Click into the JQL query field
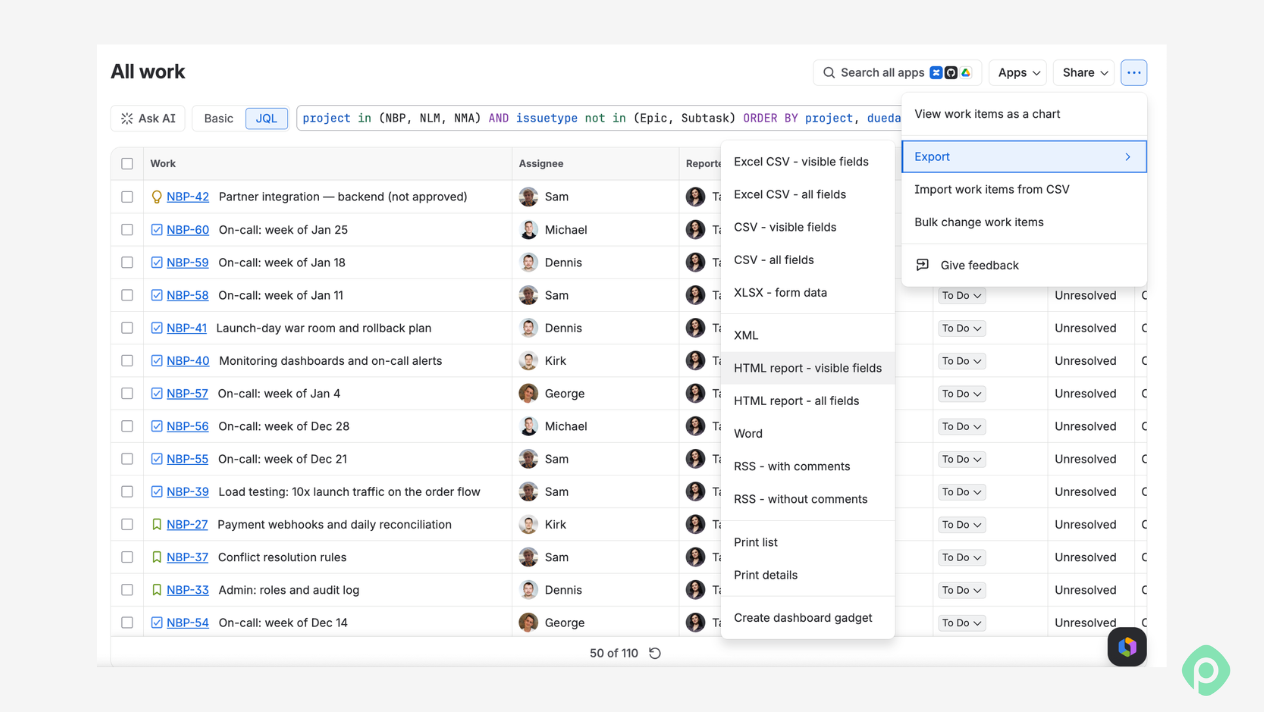 600,118
